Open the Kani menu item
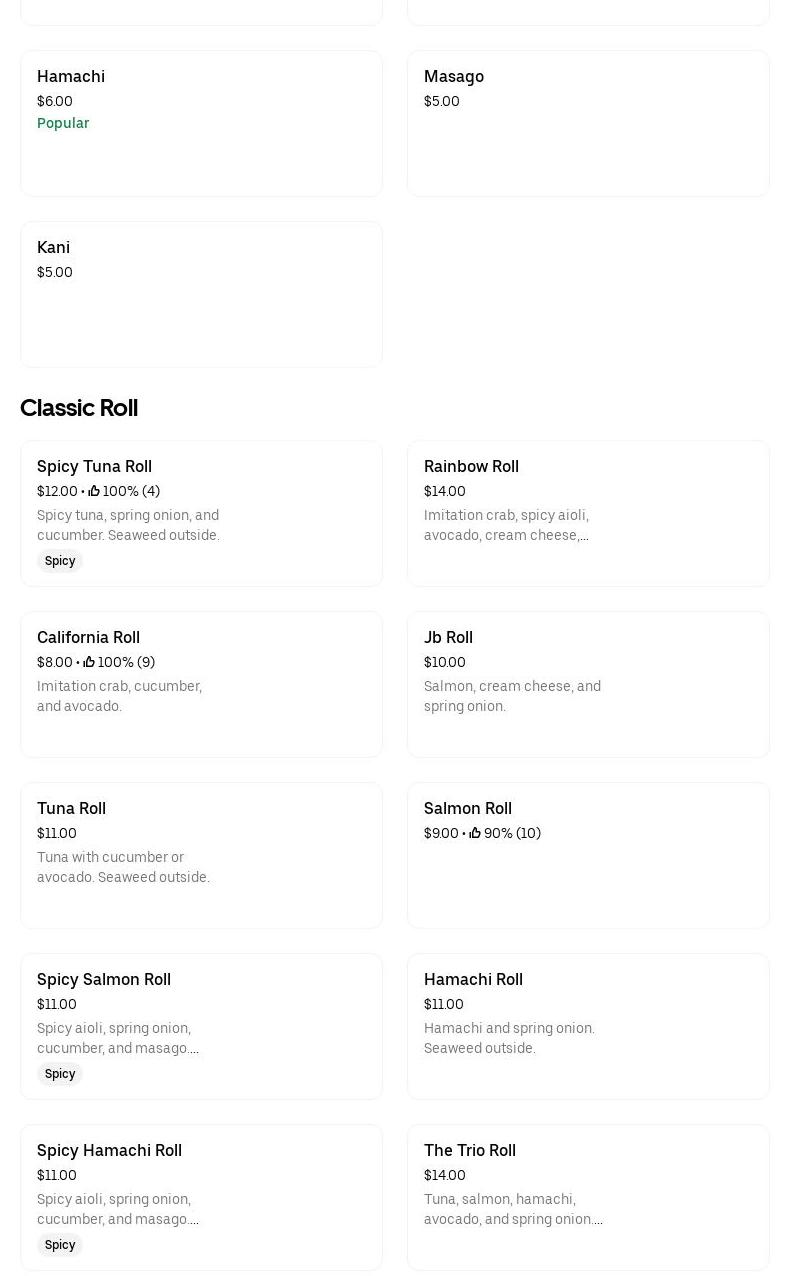The image size is (804, 1276). click(54, 248)
